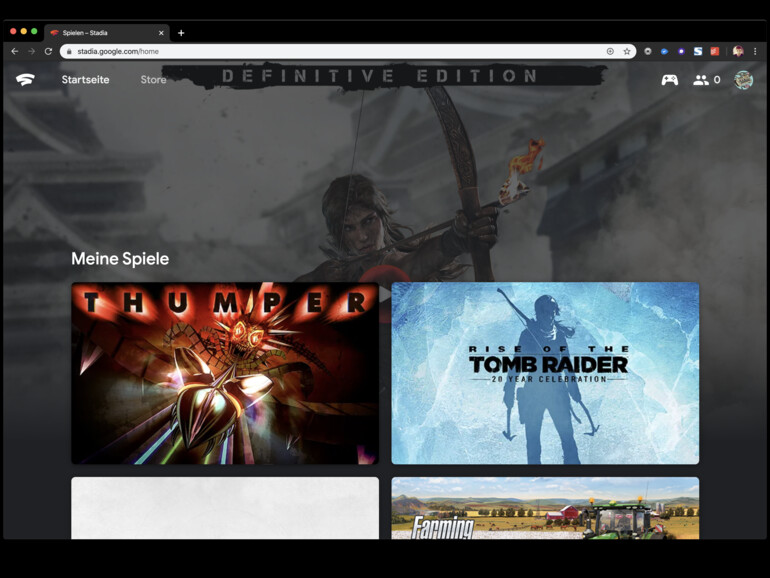Click the blue S extension icon
This screenshot has width=770, height=578.
coord(698,51)
